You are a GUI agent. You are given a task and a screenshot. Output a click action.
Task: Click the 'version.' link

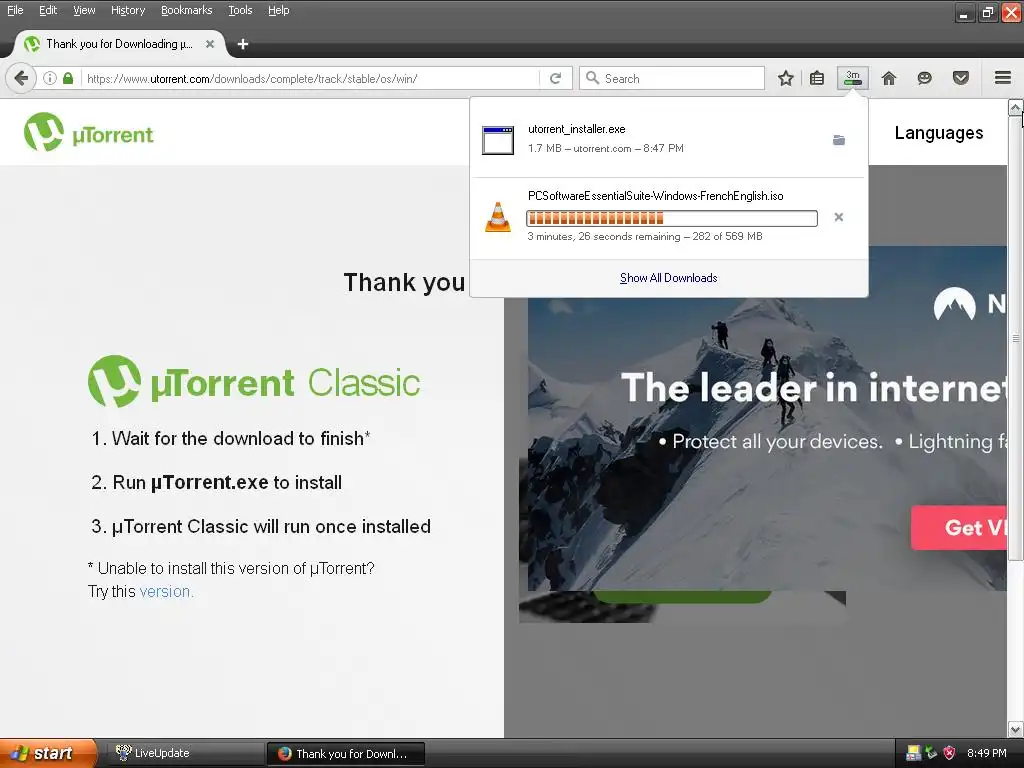click(x=167, y=591)
